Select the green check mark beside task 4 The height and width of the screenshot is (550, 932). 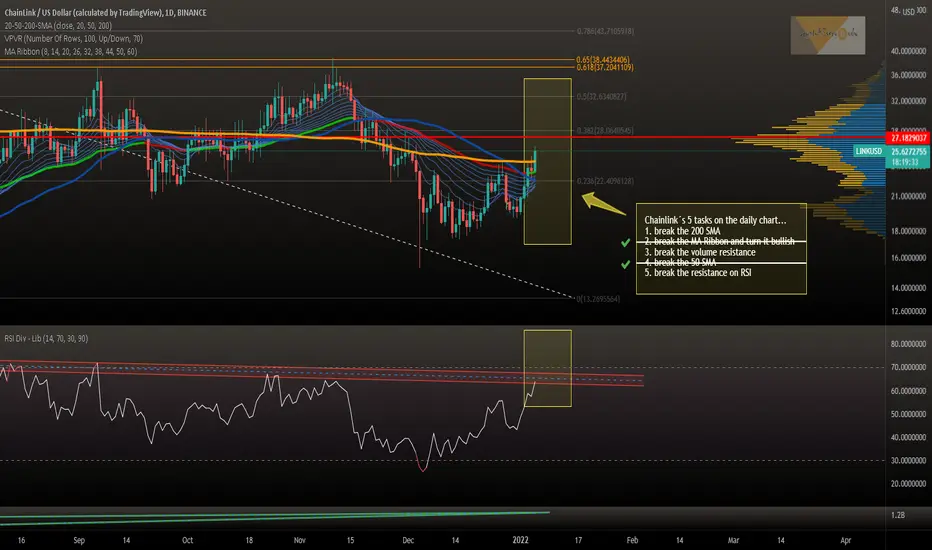point(625,264)
